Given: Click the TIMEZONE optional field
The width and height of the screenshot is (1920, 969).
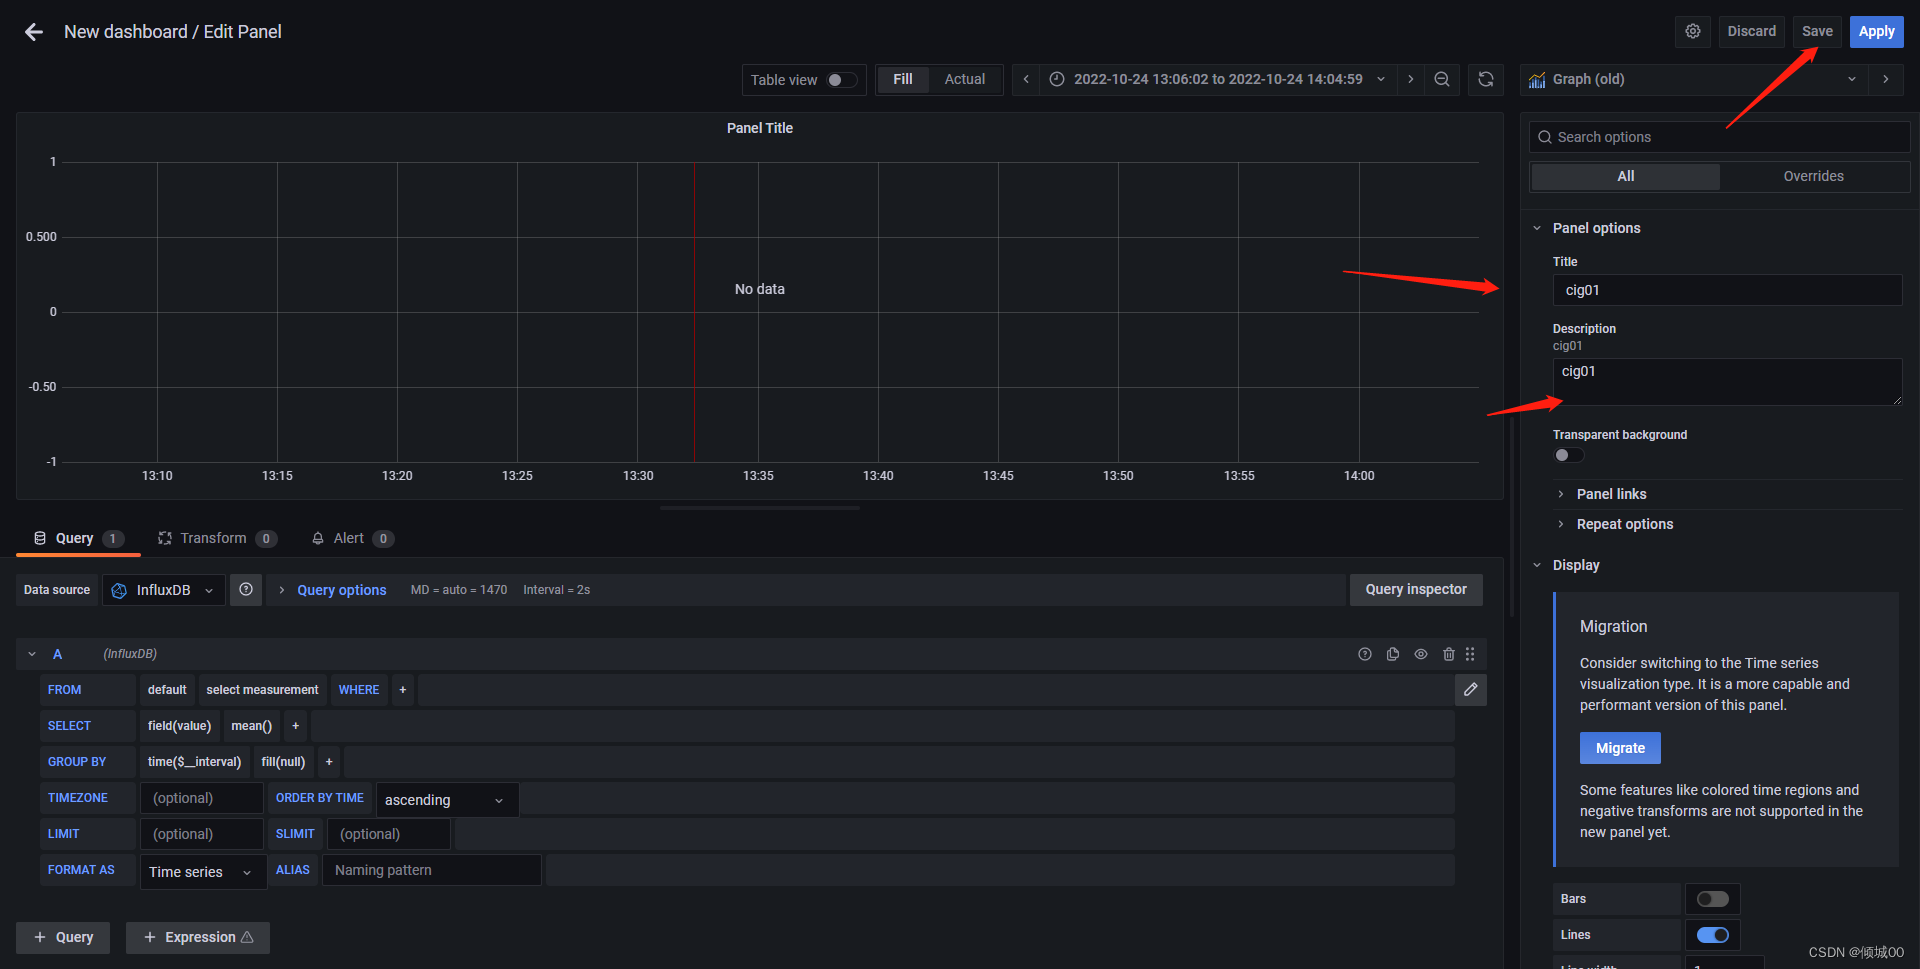Looking at the screenshot, I should click(x=202, y=798).
